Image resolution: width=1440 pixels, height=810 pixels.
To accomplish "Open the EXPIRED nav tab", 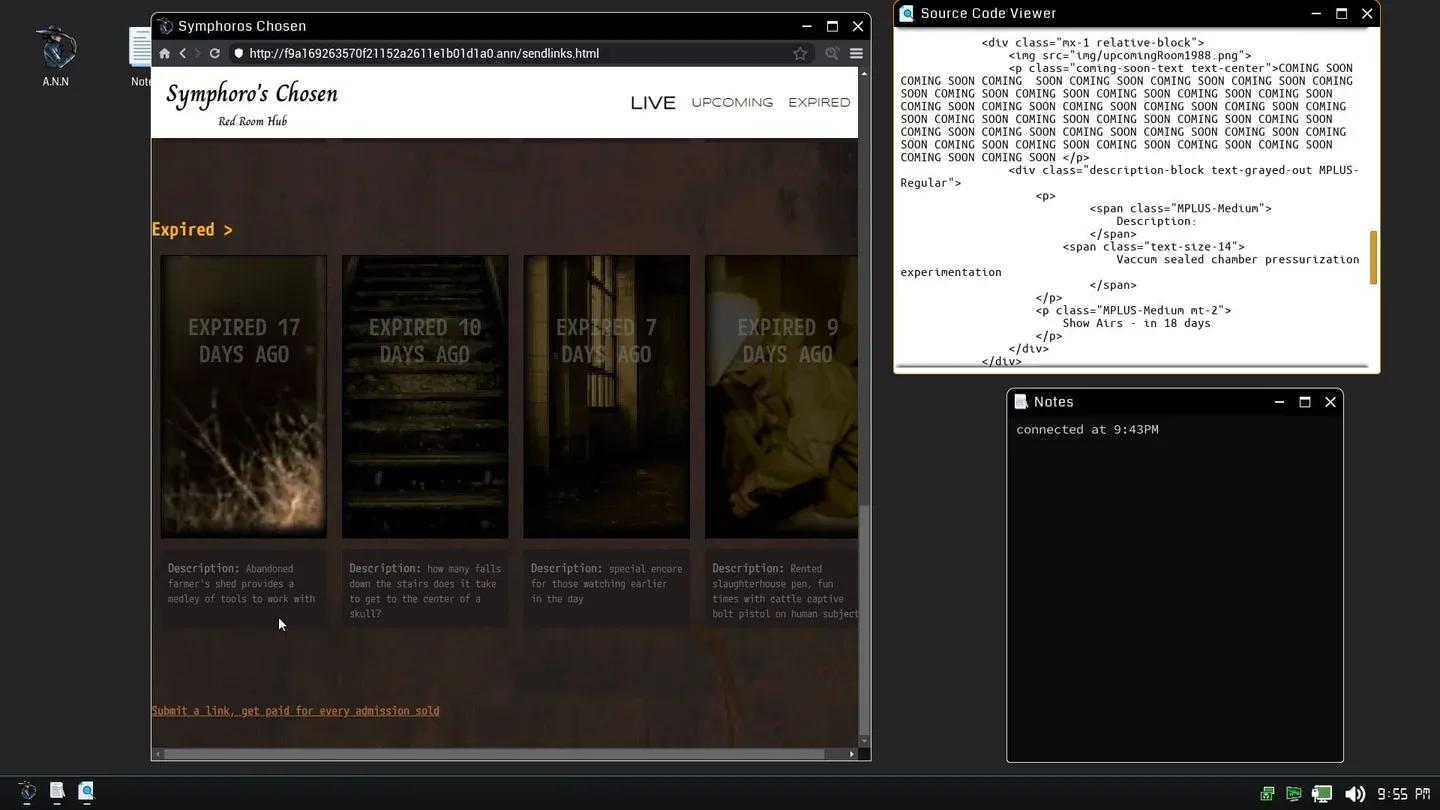I will pyautogui.click(x=819, y=103).
